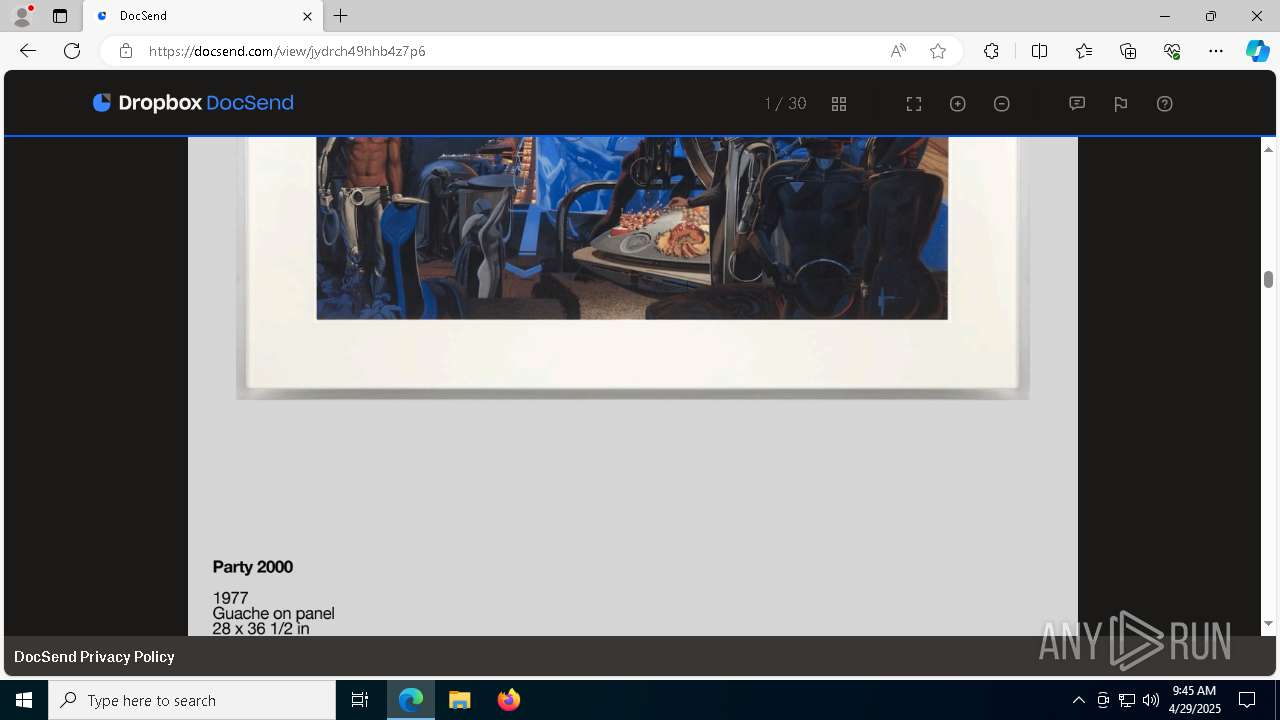1280x720 pixels.
Task: Open File Explorer from taskbar
Action: (459, 700)
